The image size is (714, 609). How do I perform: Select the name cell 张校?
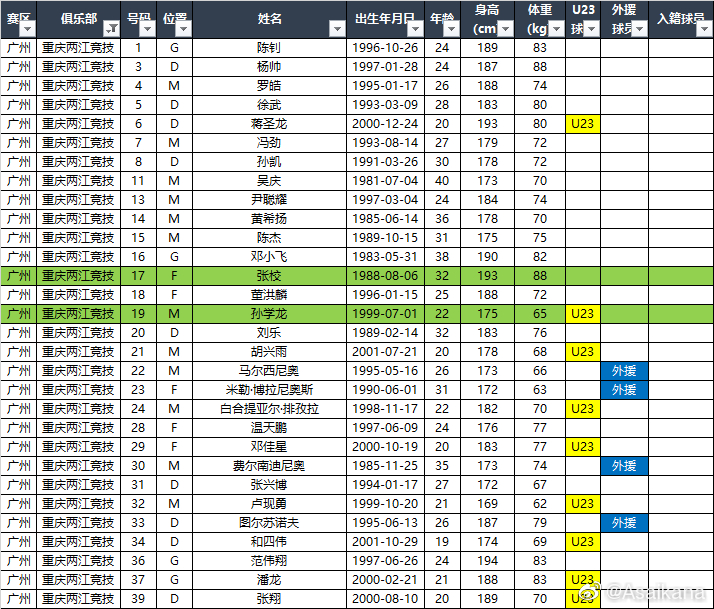269,276
